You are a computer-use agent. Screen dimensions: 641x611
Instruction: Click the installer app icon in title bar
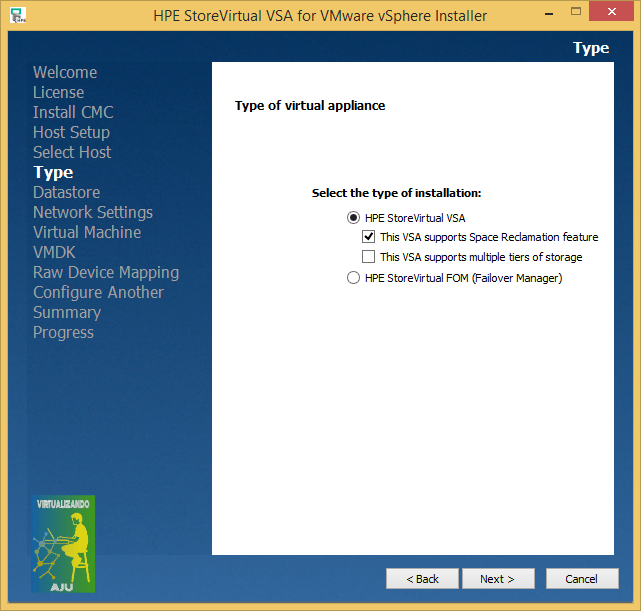(x=17, y=15)
